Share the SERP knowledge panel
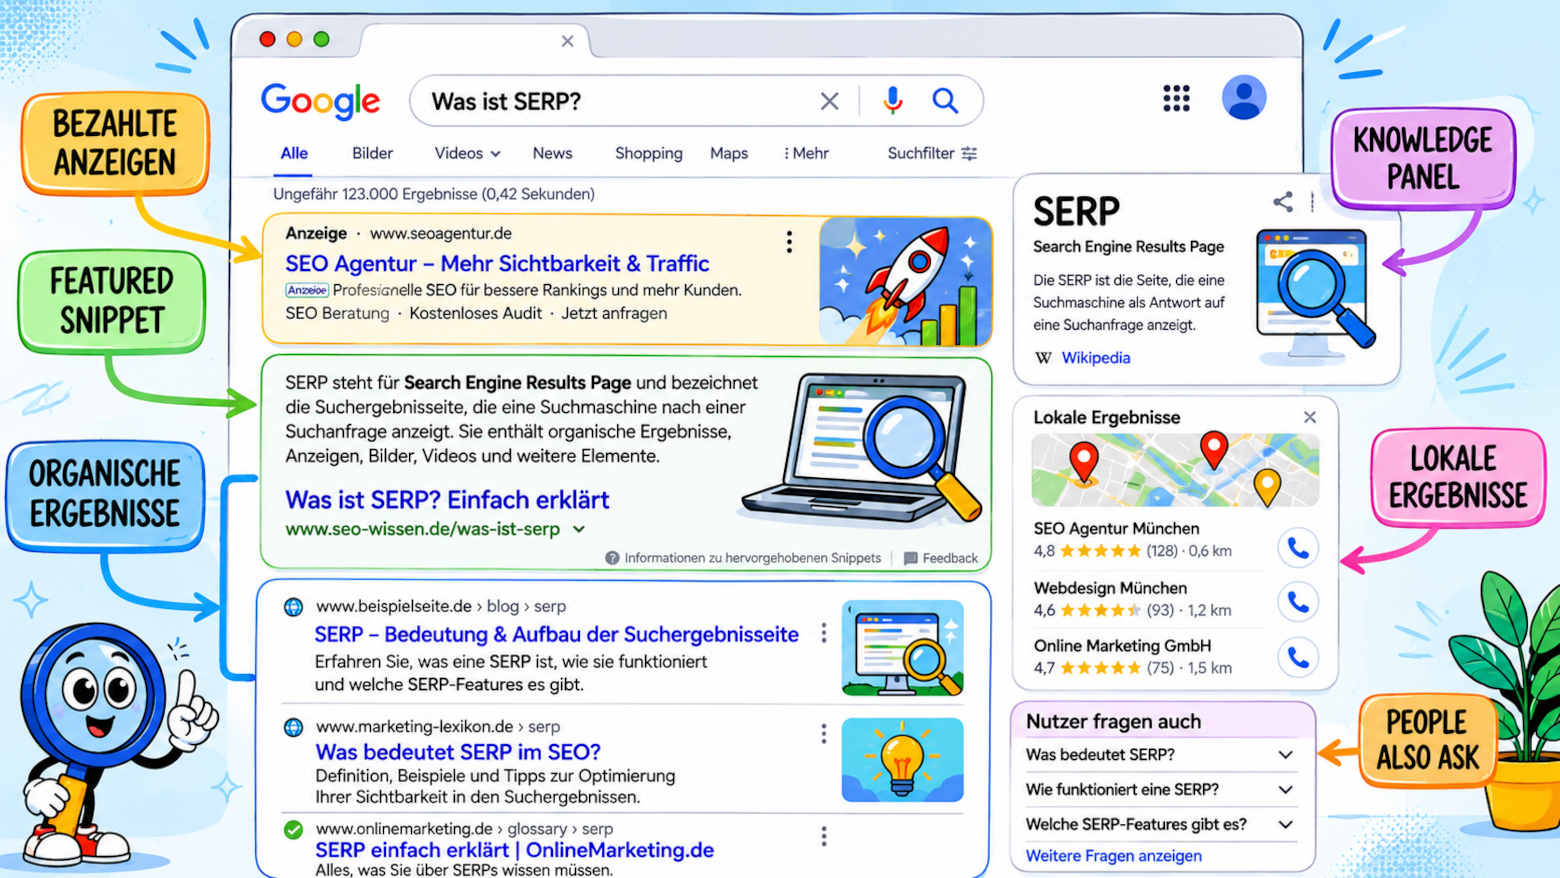 tap(1283, 201)
